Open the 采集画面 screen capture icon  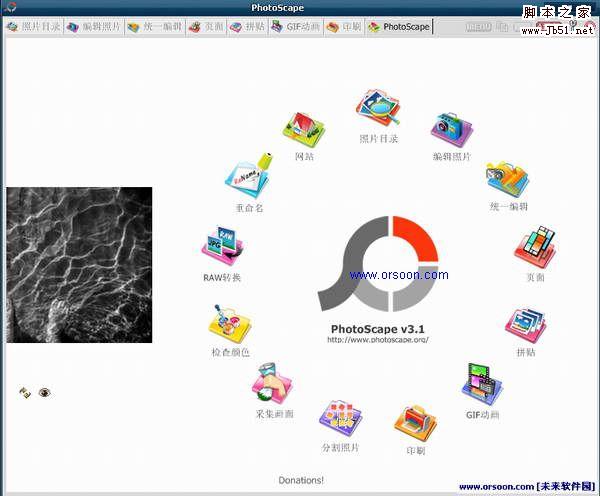point(274,383)
